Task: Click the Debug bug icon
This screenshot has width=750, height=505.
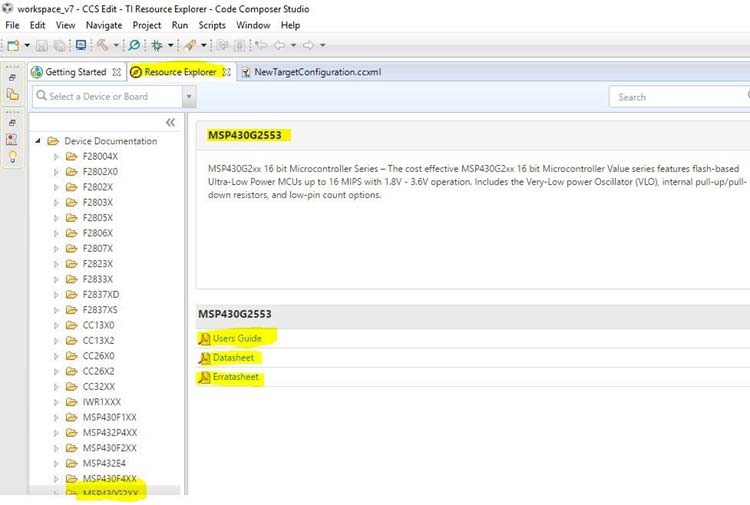Action: (156, 45)
